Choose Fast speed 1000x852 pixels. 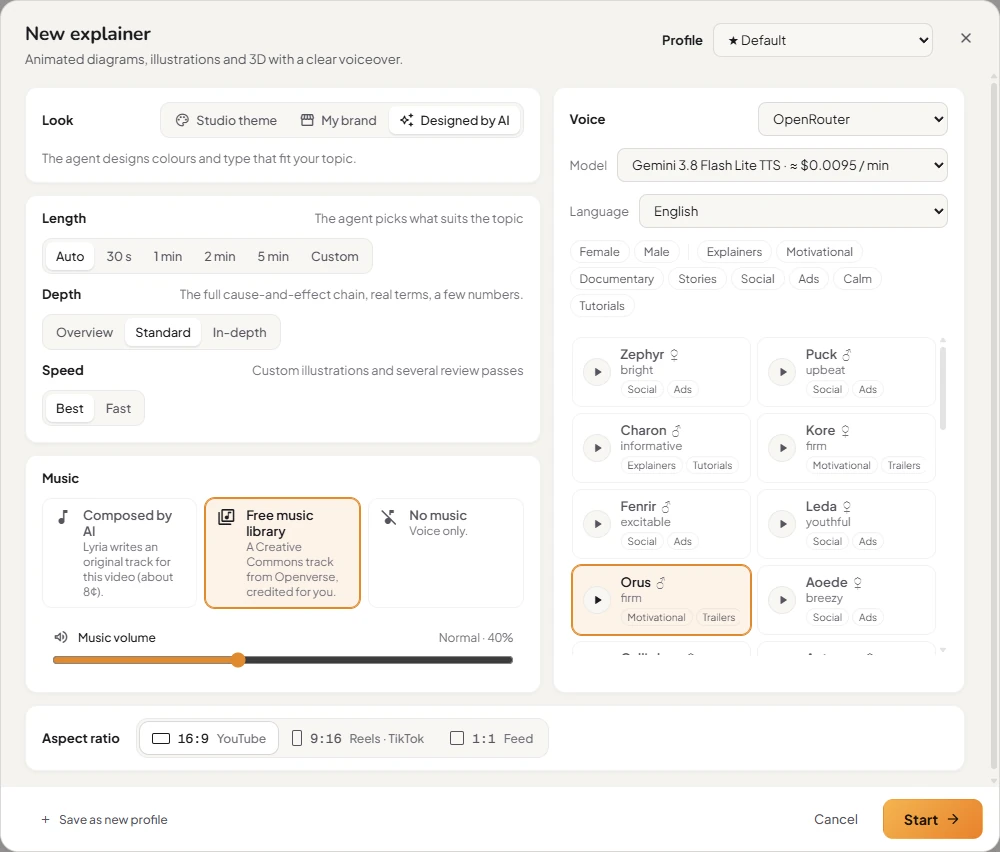click(x=119, y=408)
